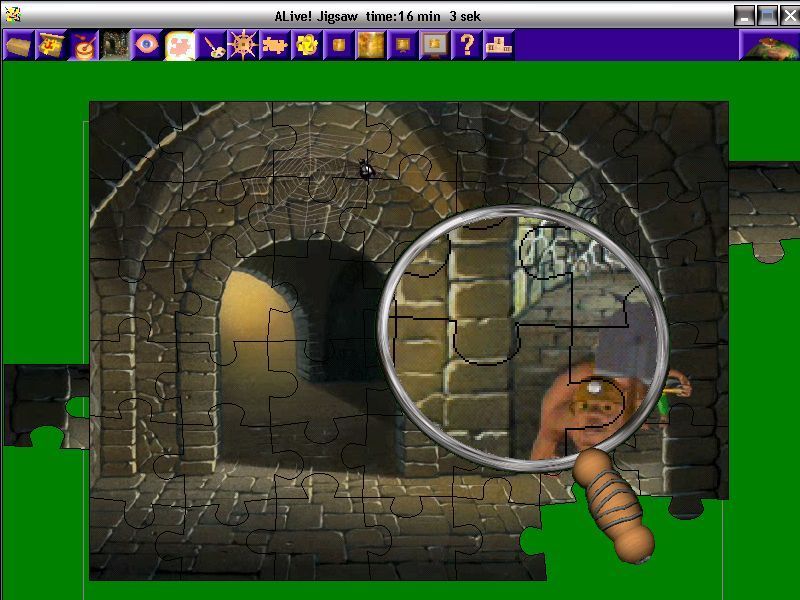Select the dungeon picture thumbnail in toolbar
This screenshot has height=600, width=800.
[x=115, y=45]
